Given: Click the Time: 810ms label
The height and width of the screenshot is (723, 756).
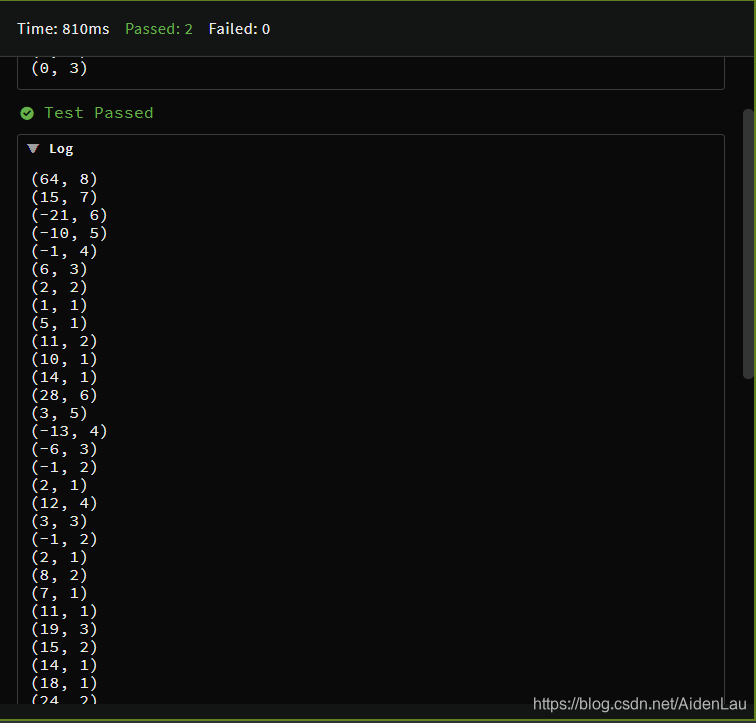Looking at the screenshot, I should tap(63, 29).
